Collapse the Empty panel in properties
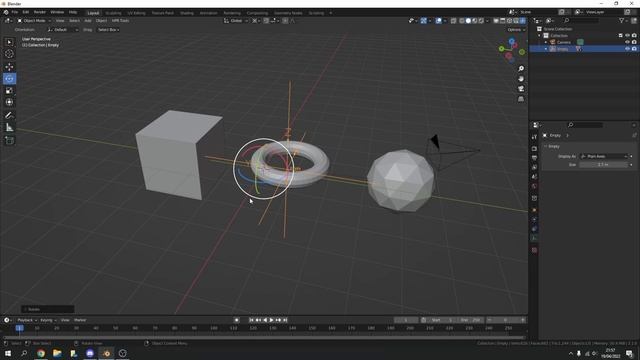 [x=545, y=147]
